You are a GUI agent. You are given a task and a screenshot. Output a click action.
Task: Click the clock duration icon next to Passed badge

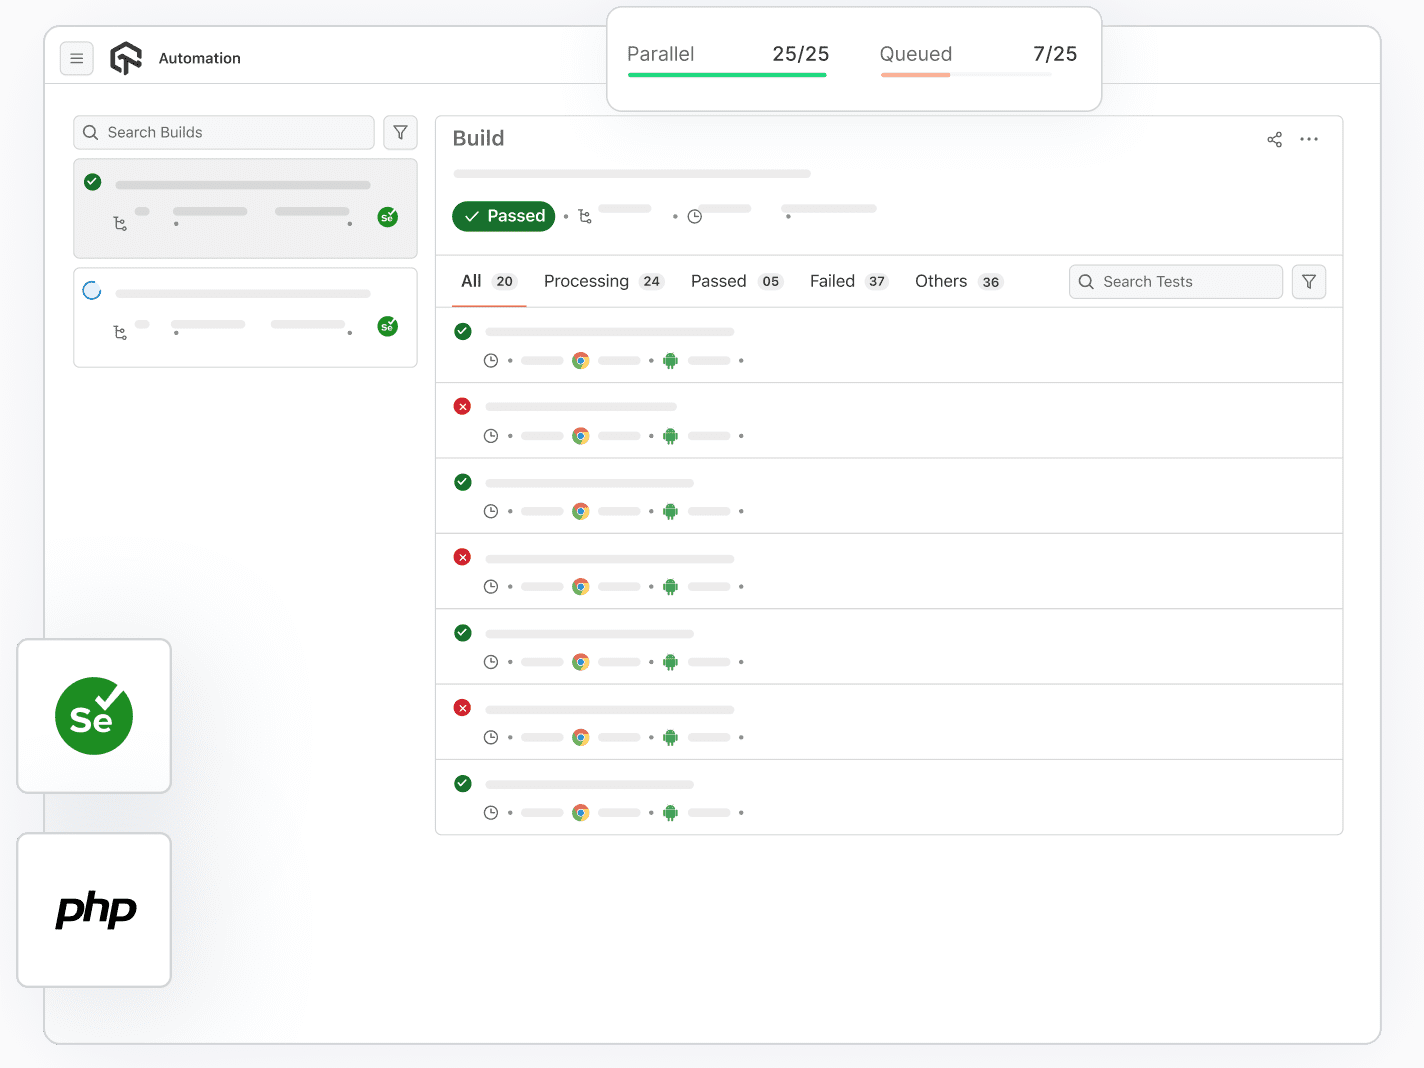click(x=695, y=215)
